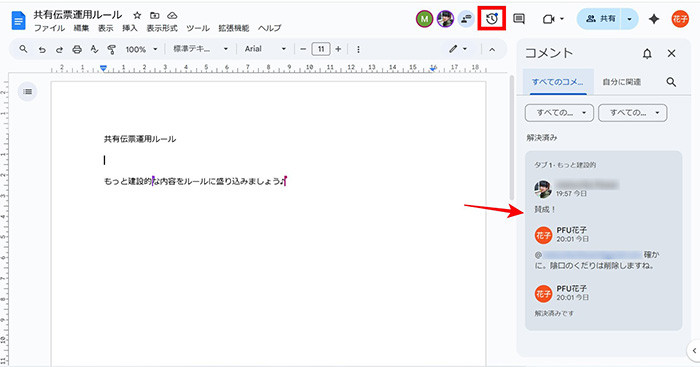The width and height of the screenshot is (700, 367).
Task: Open the Arial font dropdown
Action: (x=265, y=49)
